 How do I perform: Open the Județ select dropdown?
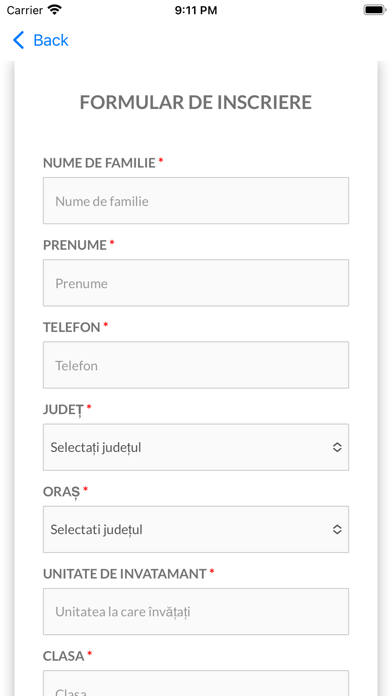(x=196, y=447)
